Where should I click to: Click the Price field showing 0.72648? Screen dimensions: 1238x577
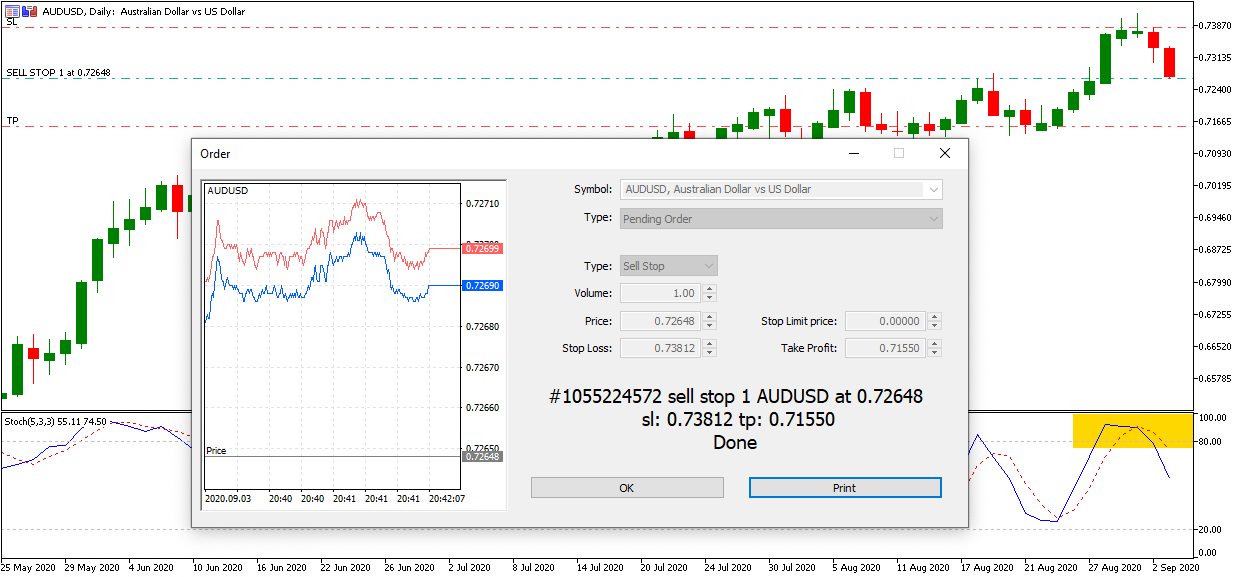(661, 321)
